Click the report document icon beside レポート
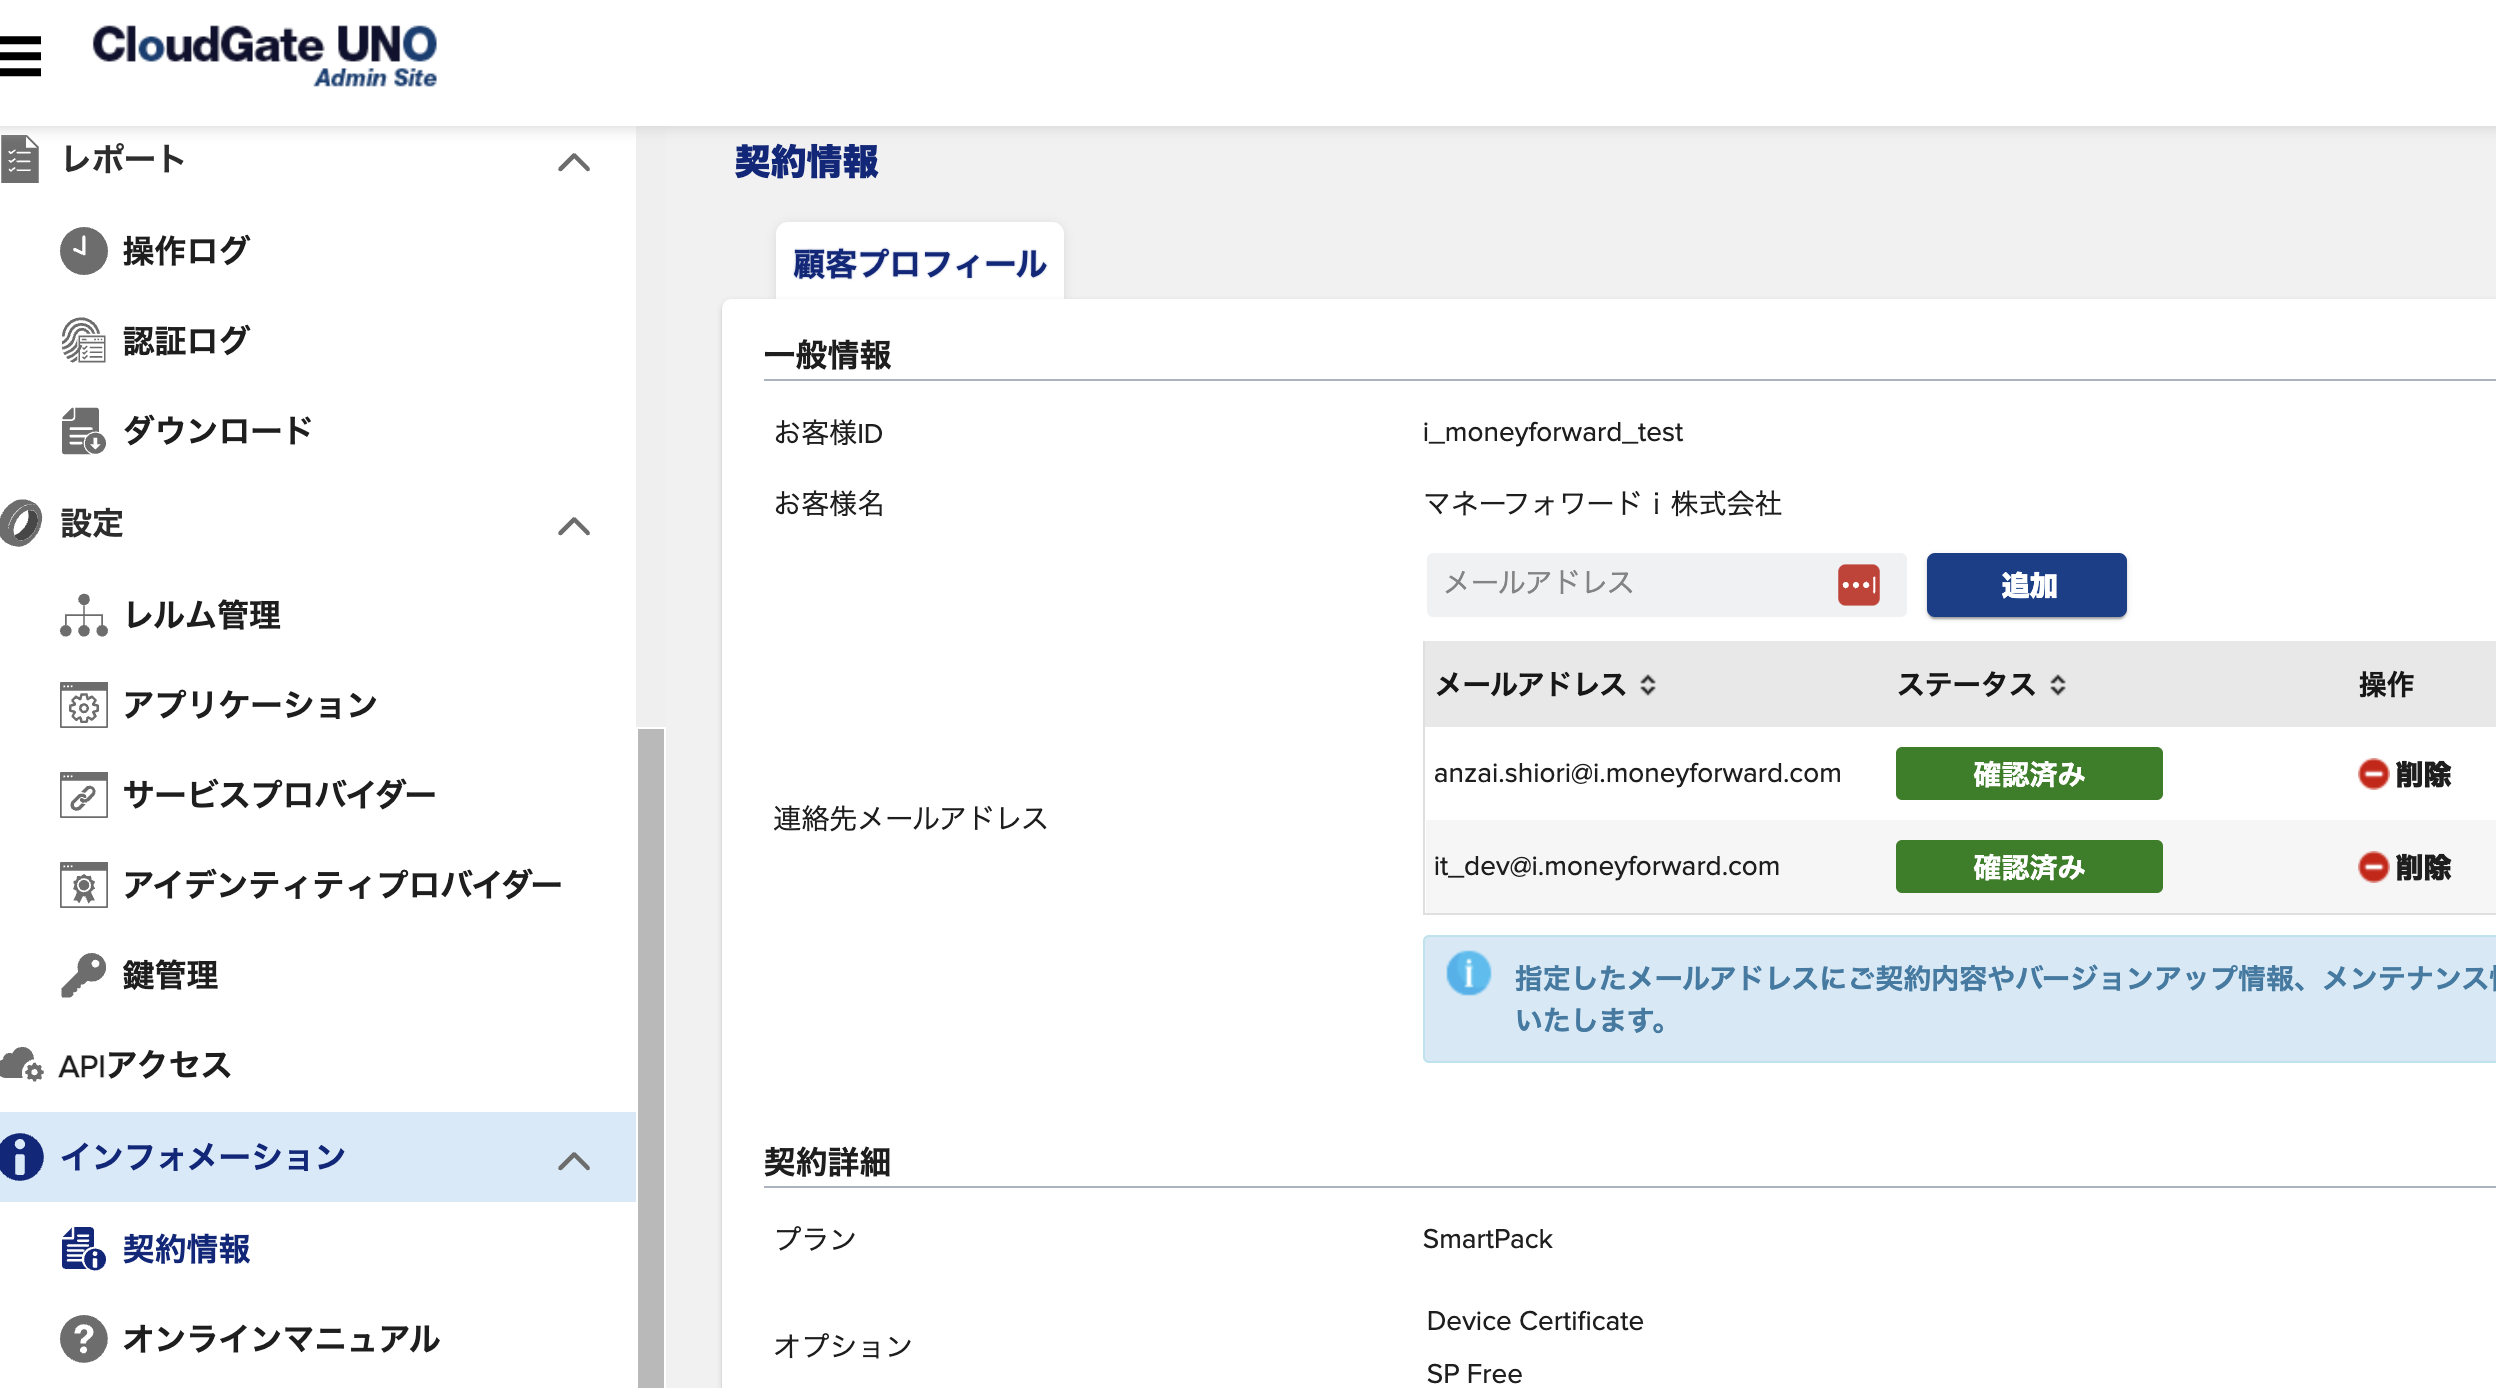 [x=20, y=160]
